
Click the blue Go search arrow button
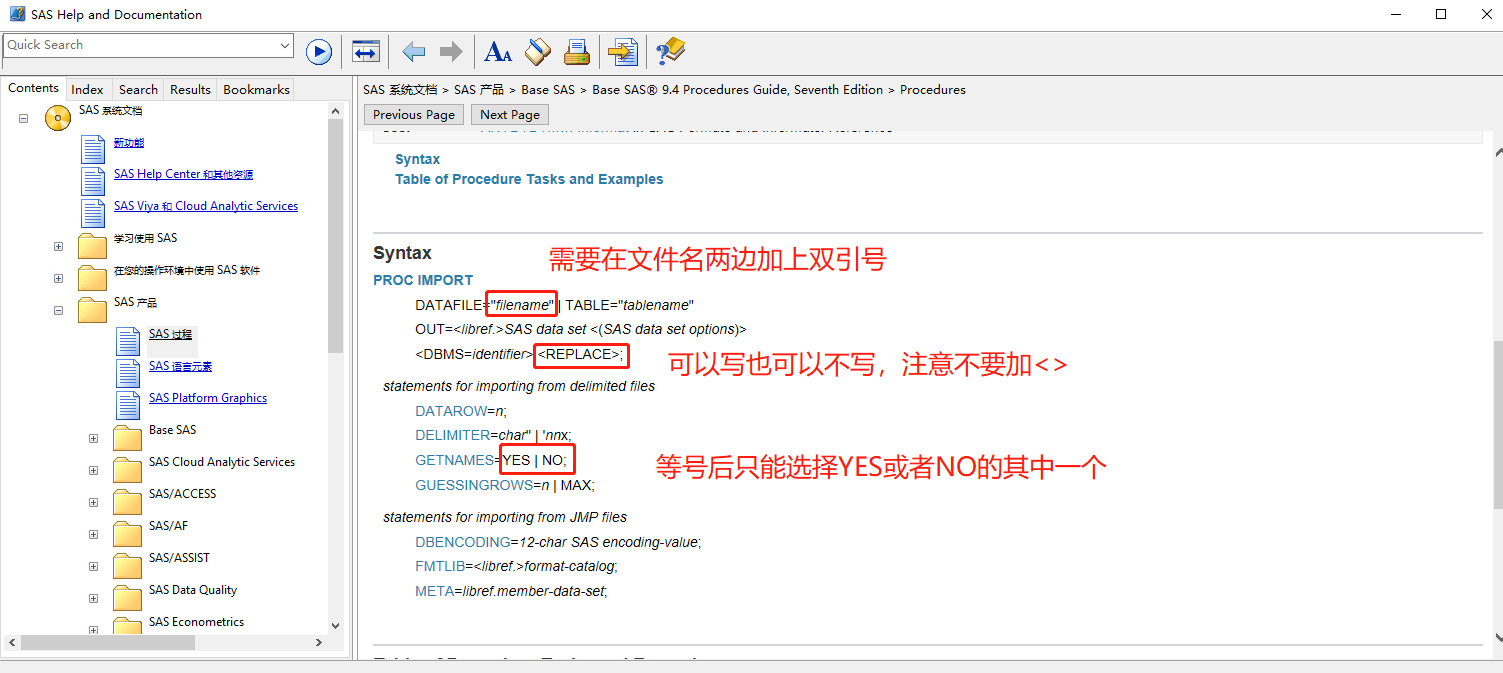[x=319, y=52]
